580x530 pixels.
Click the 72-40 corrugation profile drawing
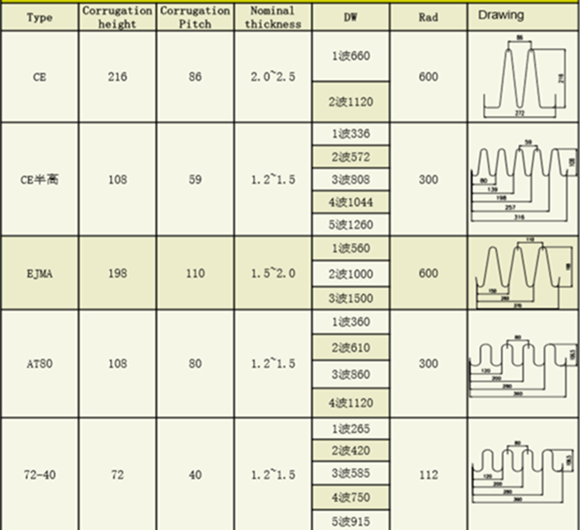tap(523, 472)
